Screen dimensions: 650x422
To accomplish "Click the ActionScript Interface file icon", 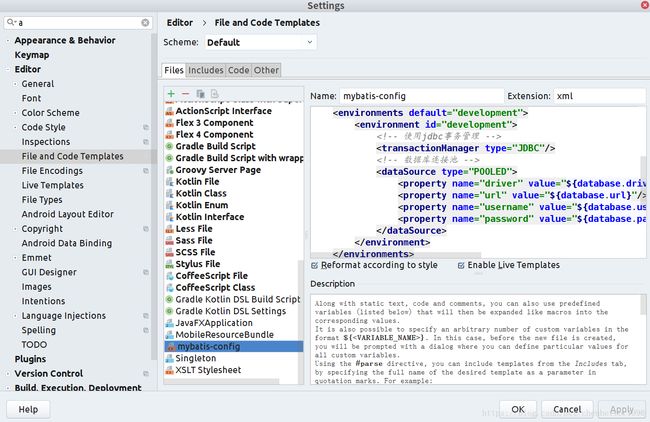I will pos(170,111).
